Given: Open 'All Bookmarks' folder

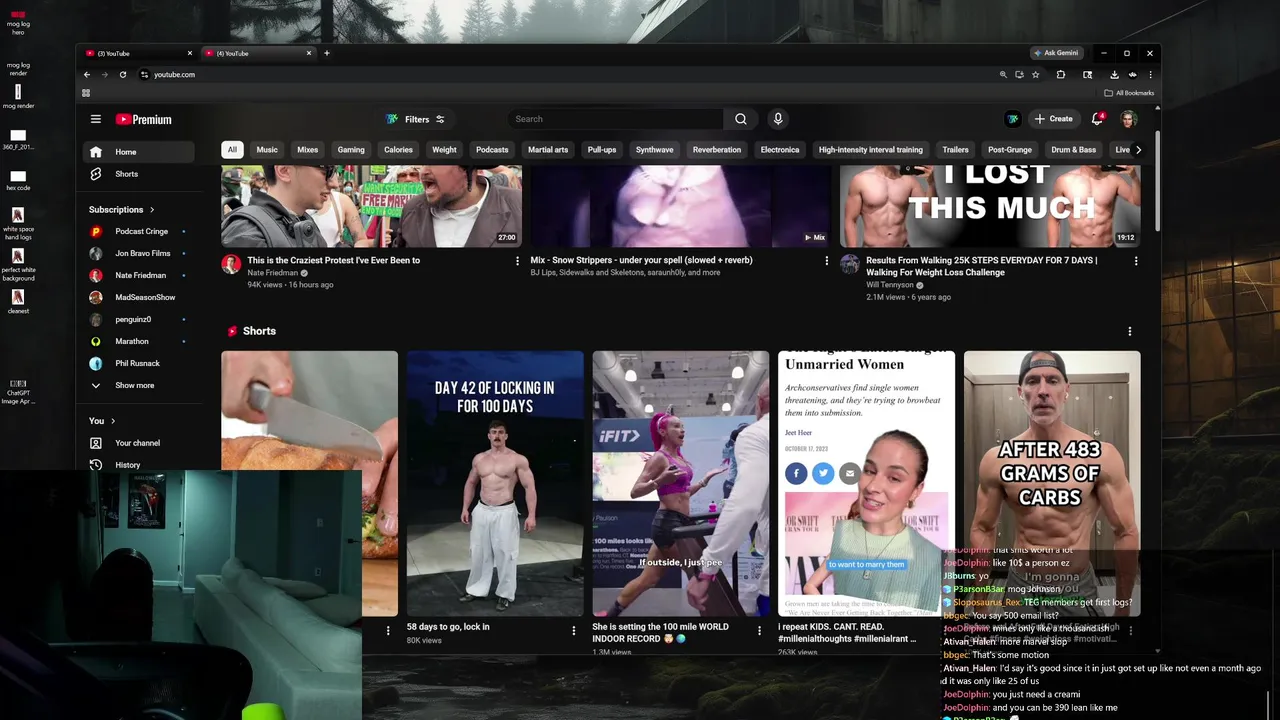Looking at the screenshot, I should (1129, 93).
